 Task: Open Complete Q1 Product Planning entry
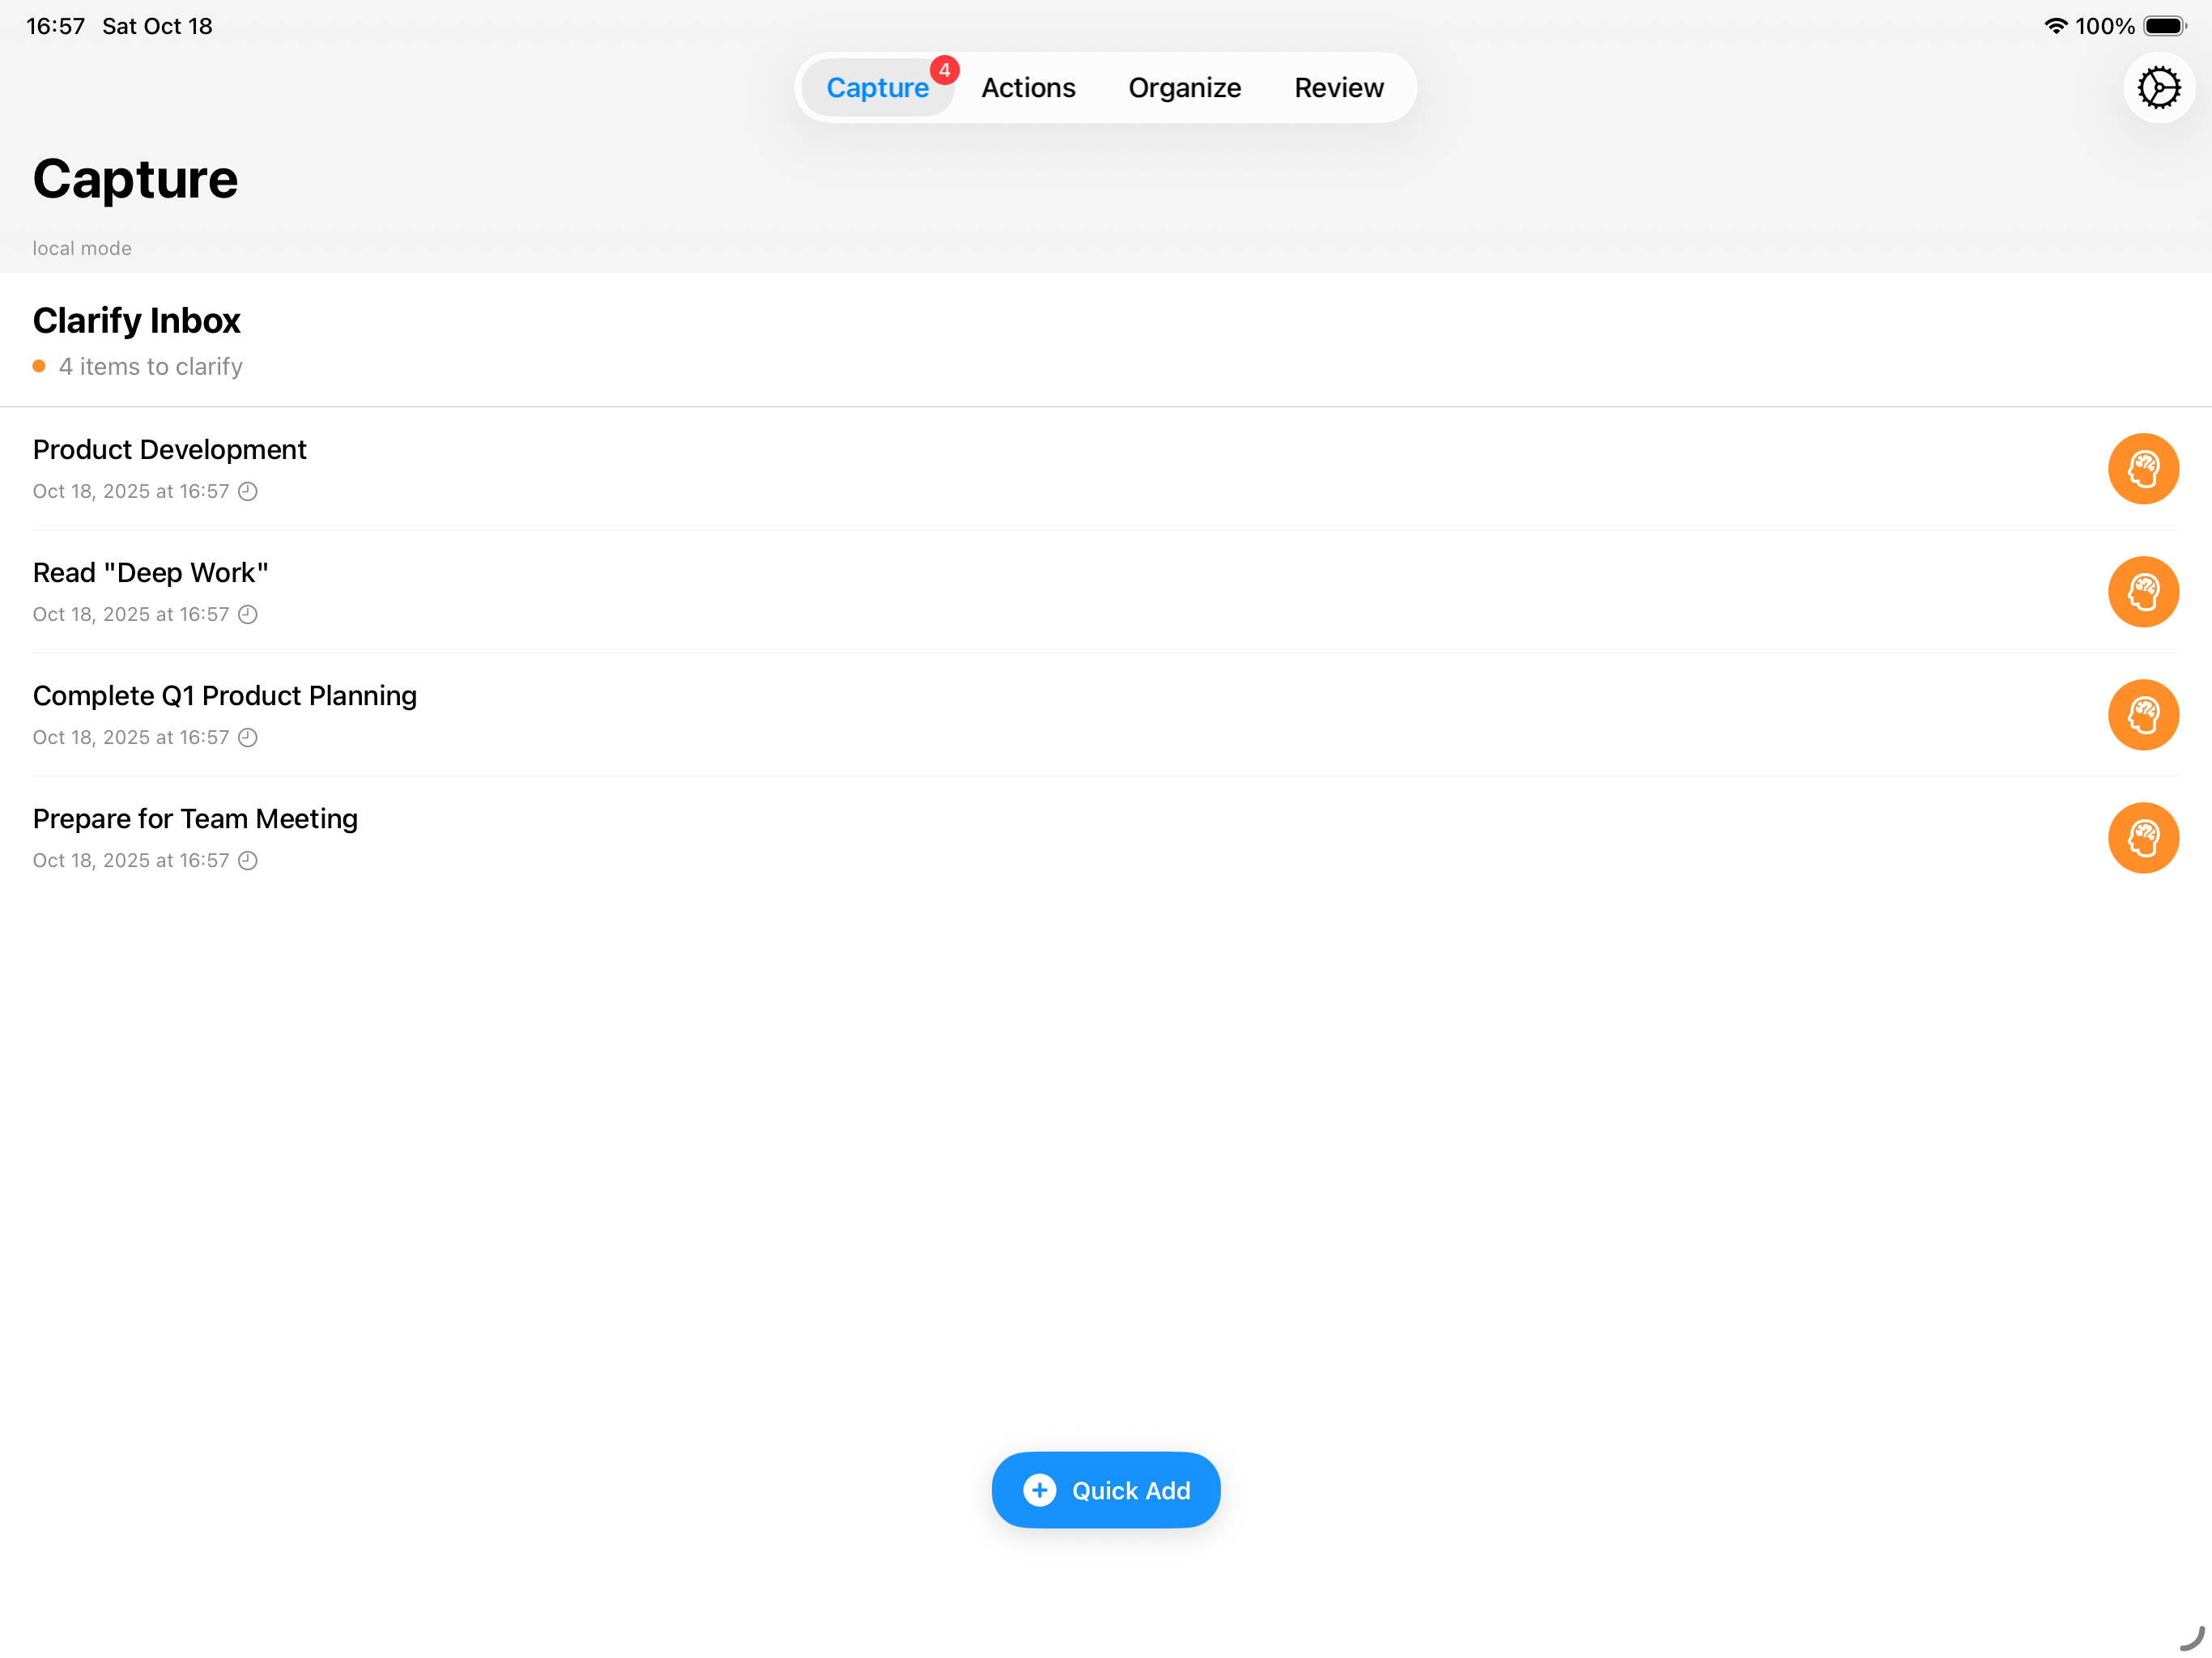tap(225, 696)
